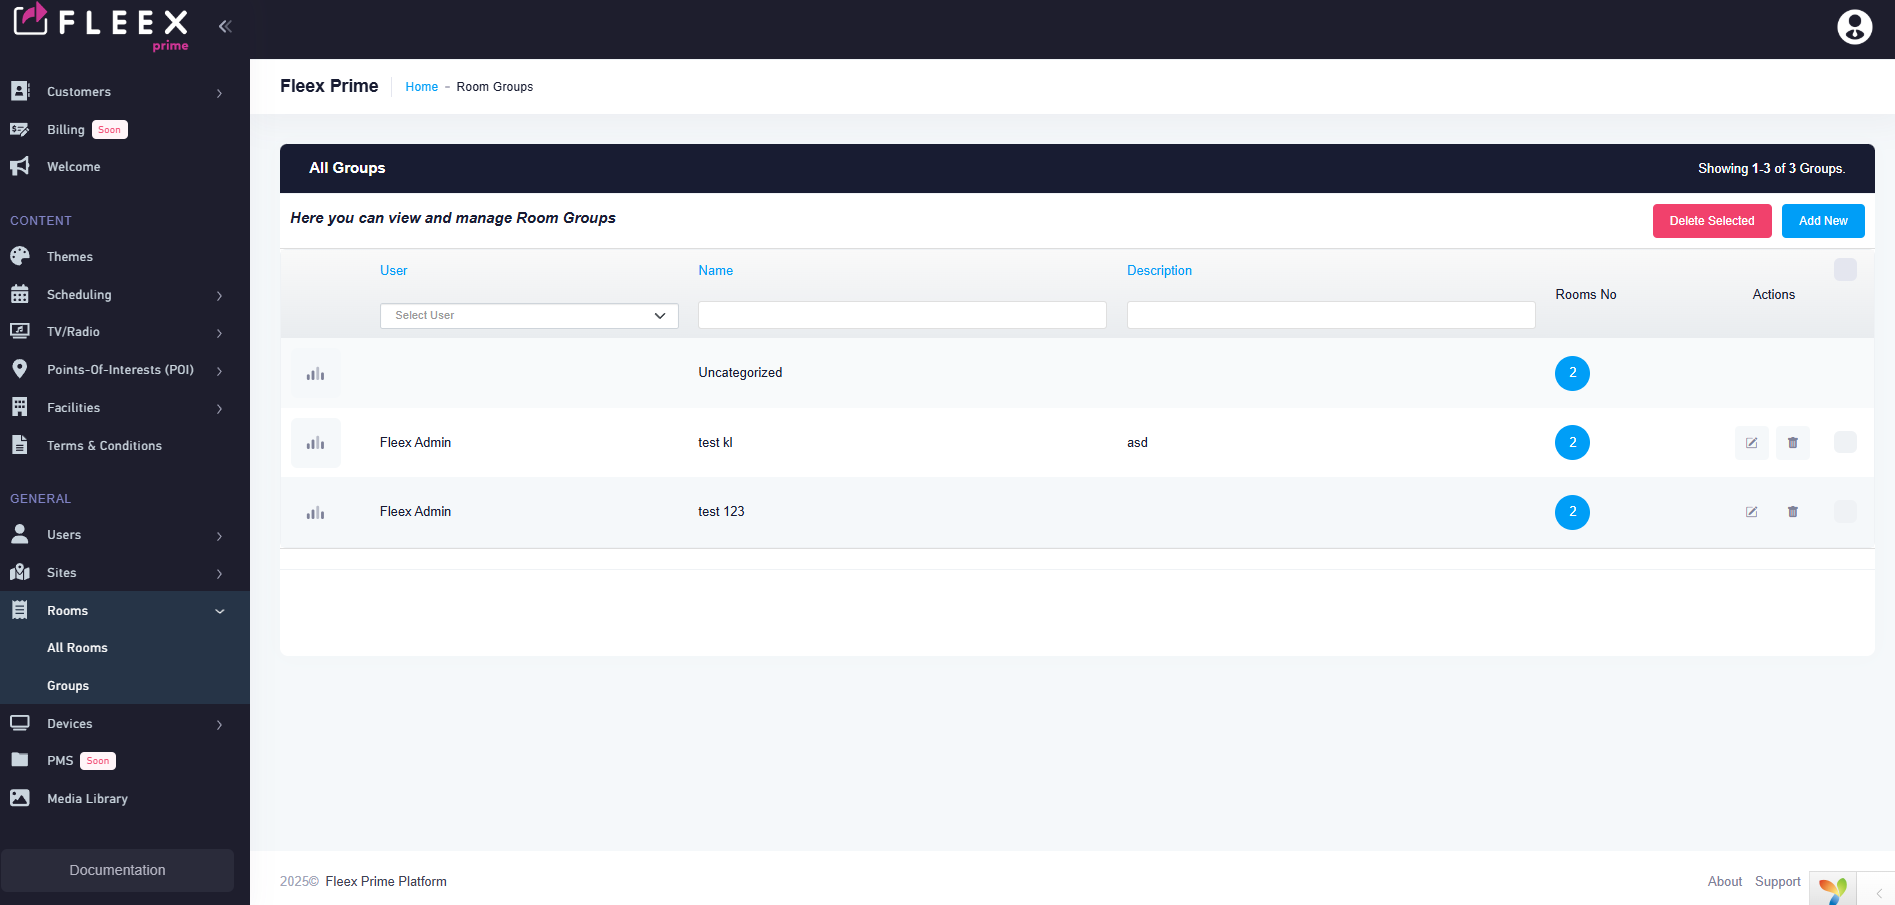Click the edit icon for test kl group

pos(1751,443)
